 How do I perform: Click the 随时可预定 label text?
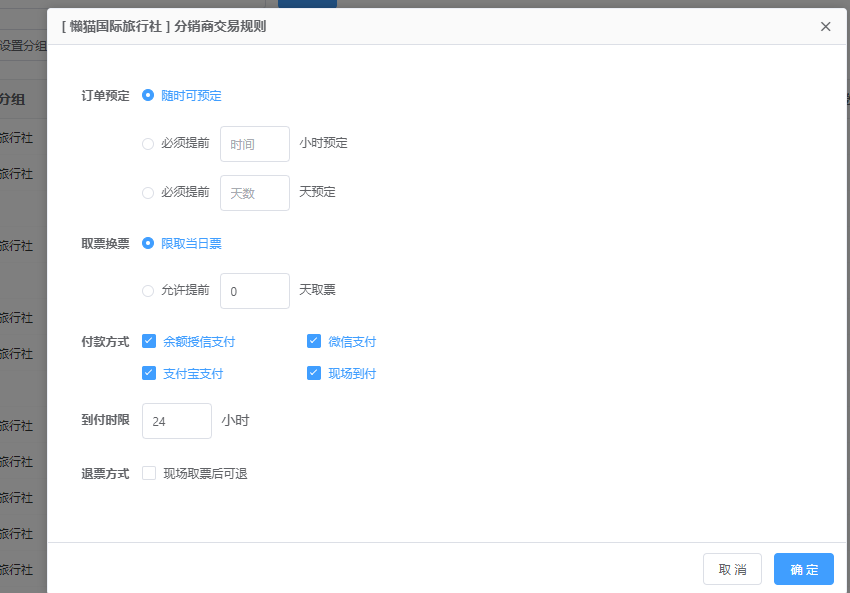point(191,96)
